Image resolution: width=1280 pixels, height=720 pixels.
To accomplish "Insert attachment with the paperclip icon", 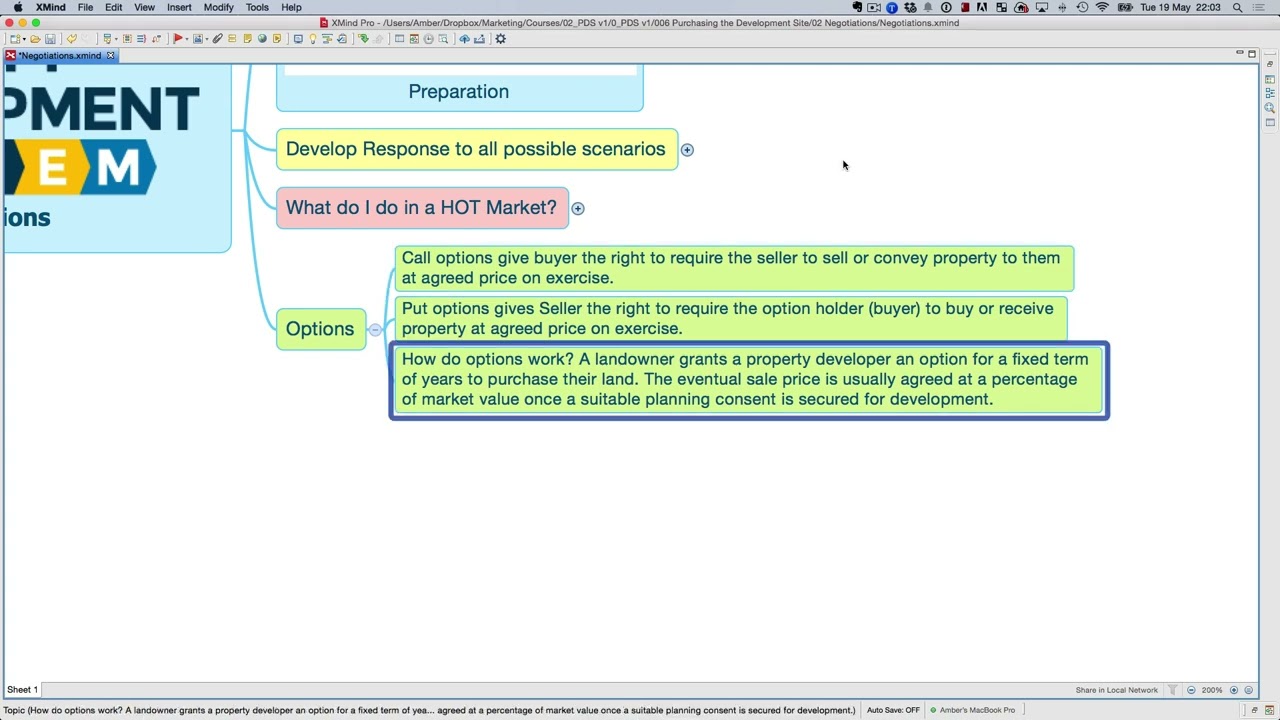I will pos(217,39).
